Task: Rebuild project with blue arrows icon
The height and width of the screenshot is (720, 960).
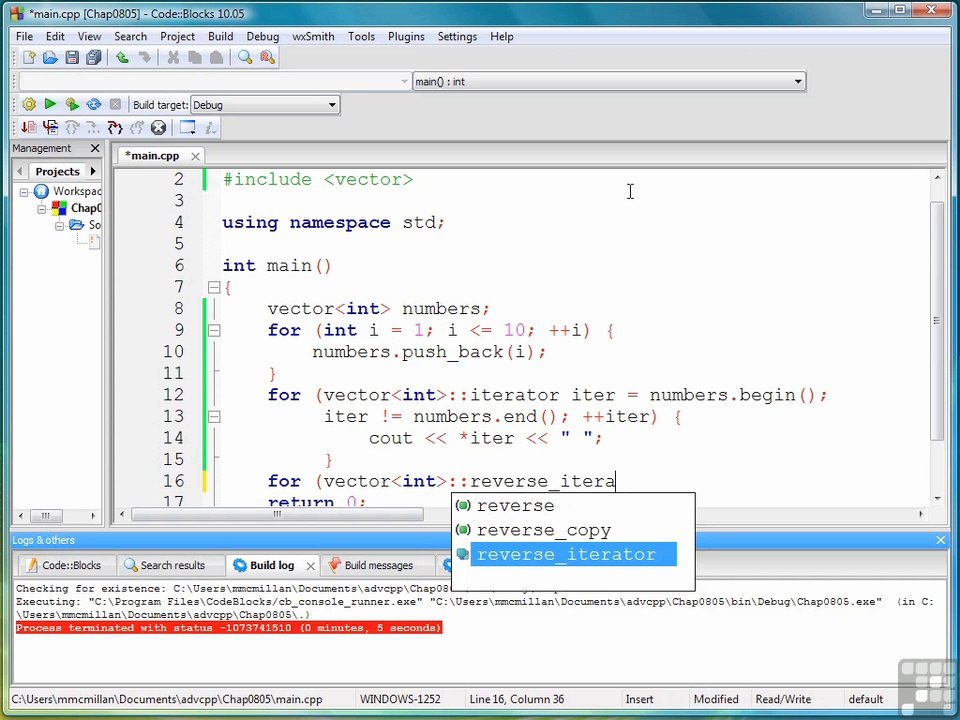Action: tap(94, 105)
